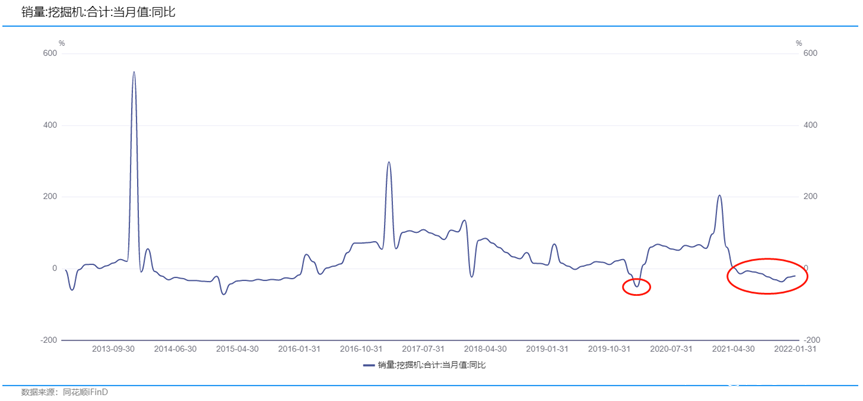Click the chart title 销量:挖掘机:合计:当月值:同比
This screenshot has width=863, height=401.
pos(99,12)
